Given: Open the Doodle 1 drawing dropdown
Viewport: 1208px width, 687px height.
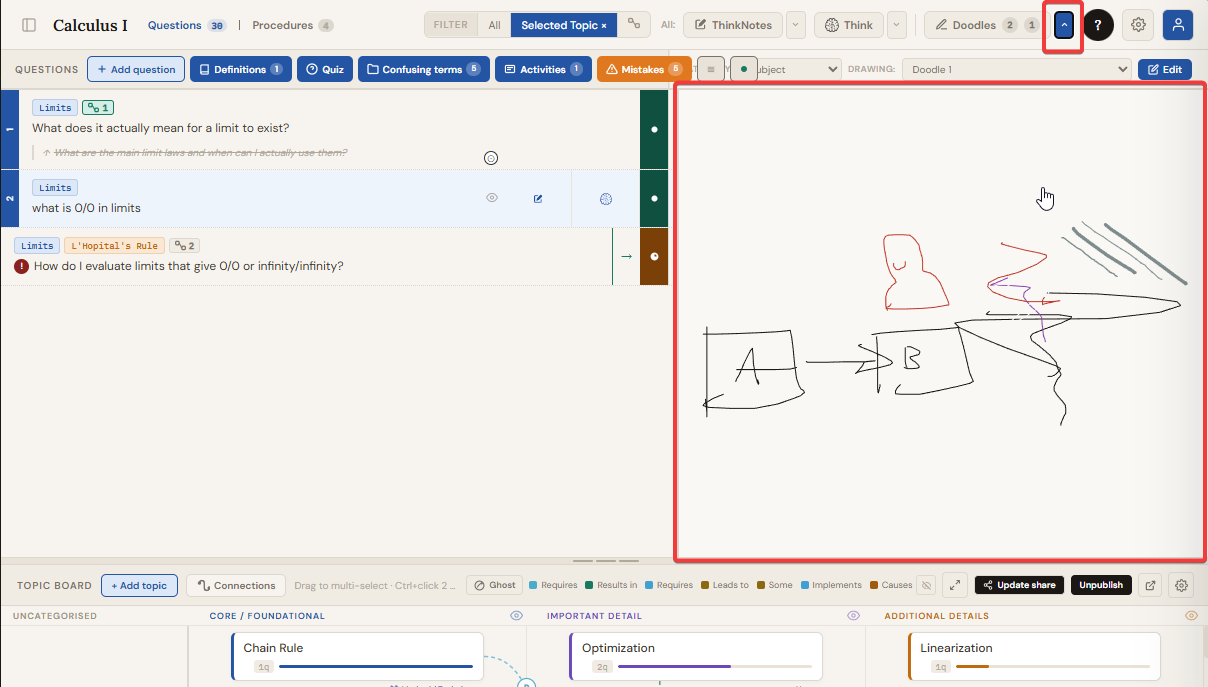Looking at the screenshot, I should click(1016, 69).
